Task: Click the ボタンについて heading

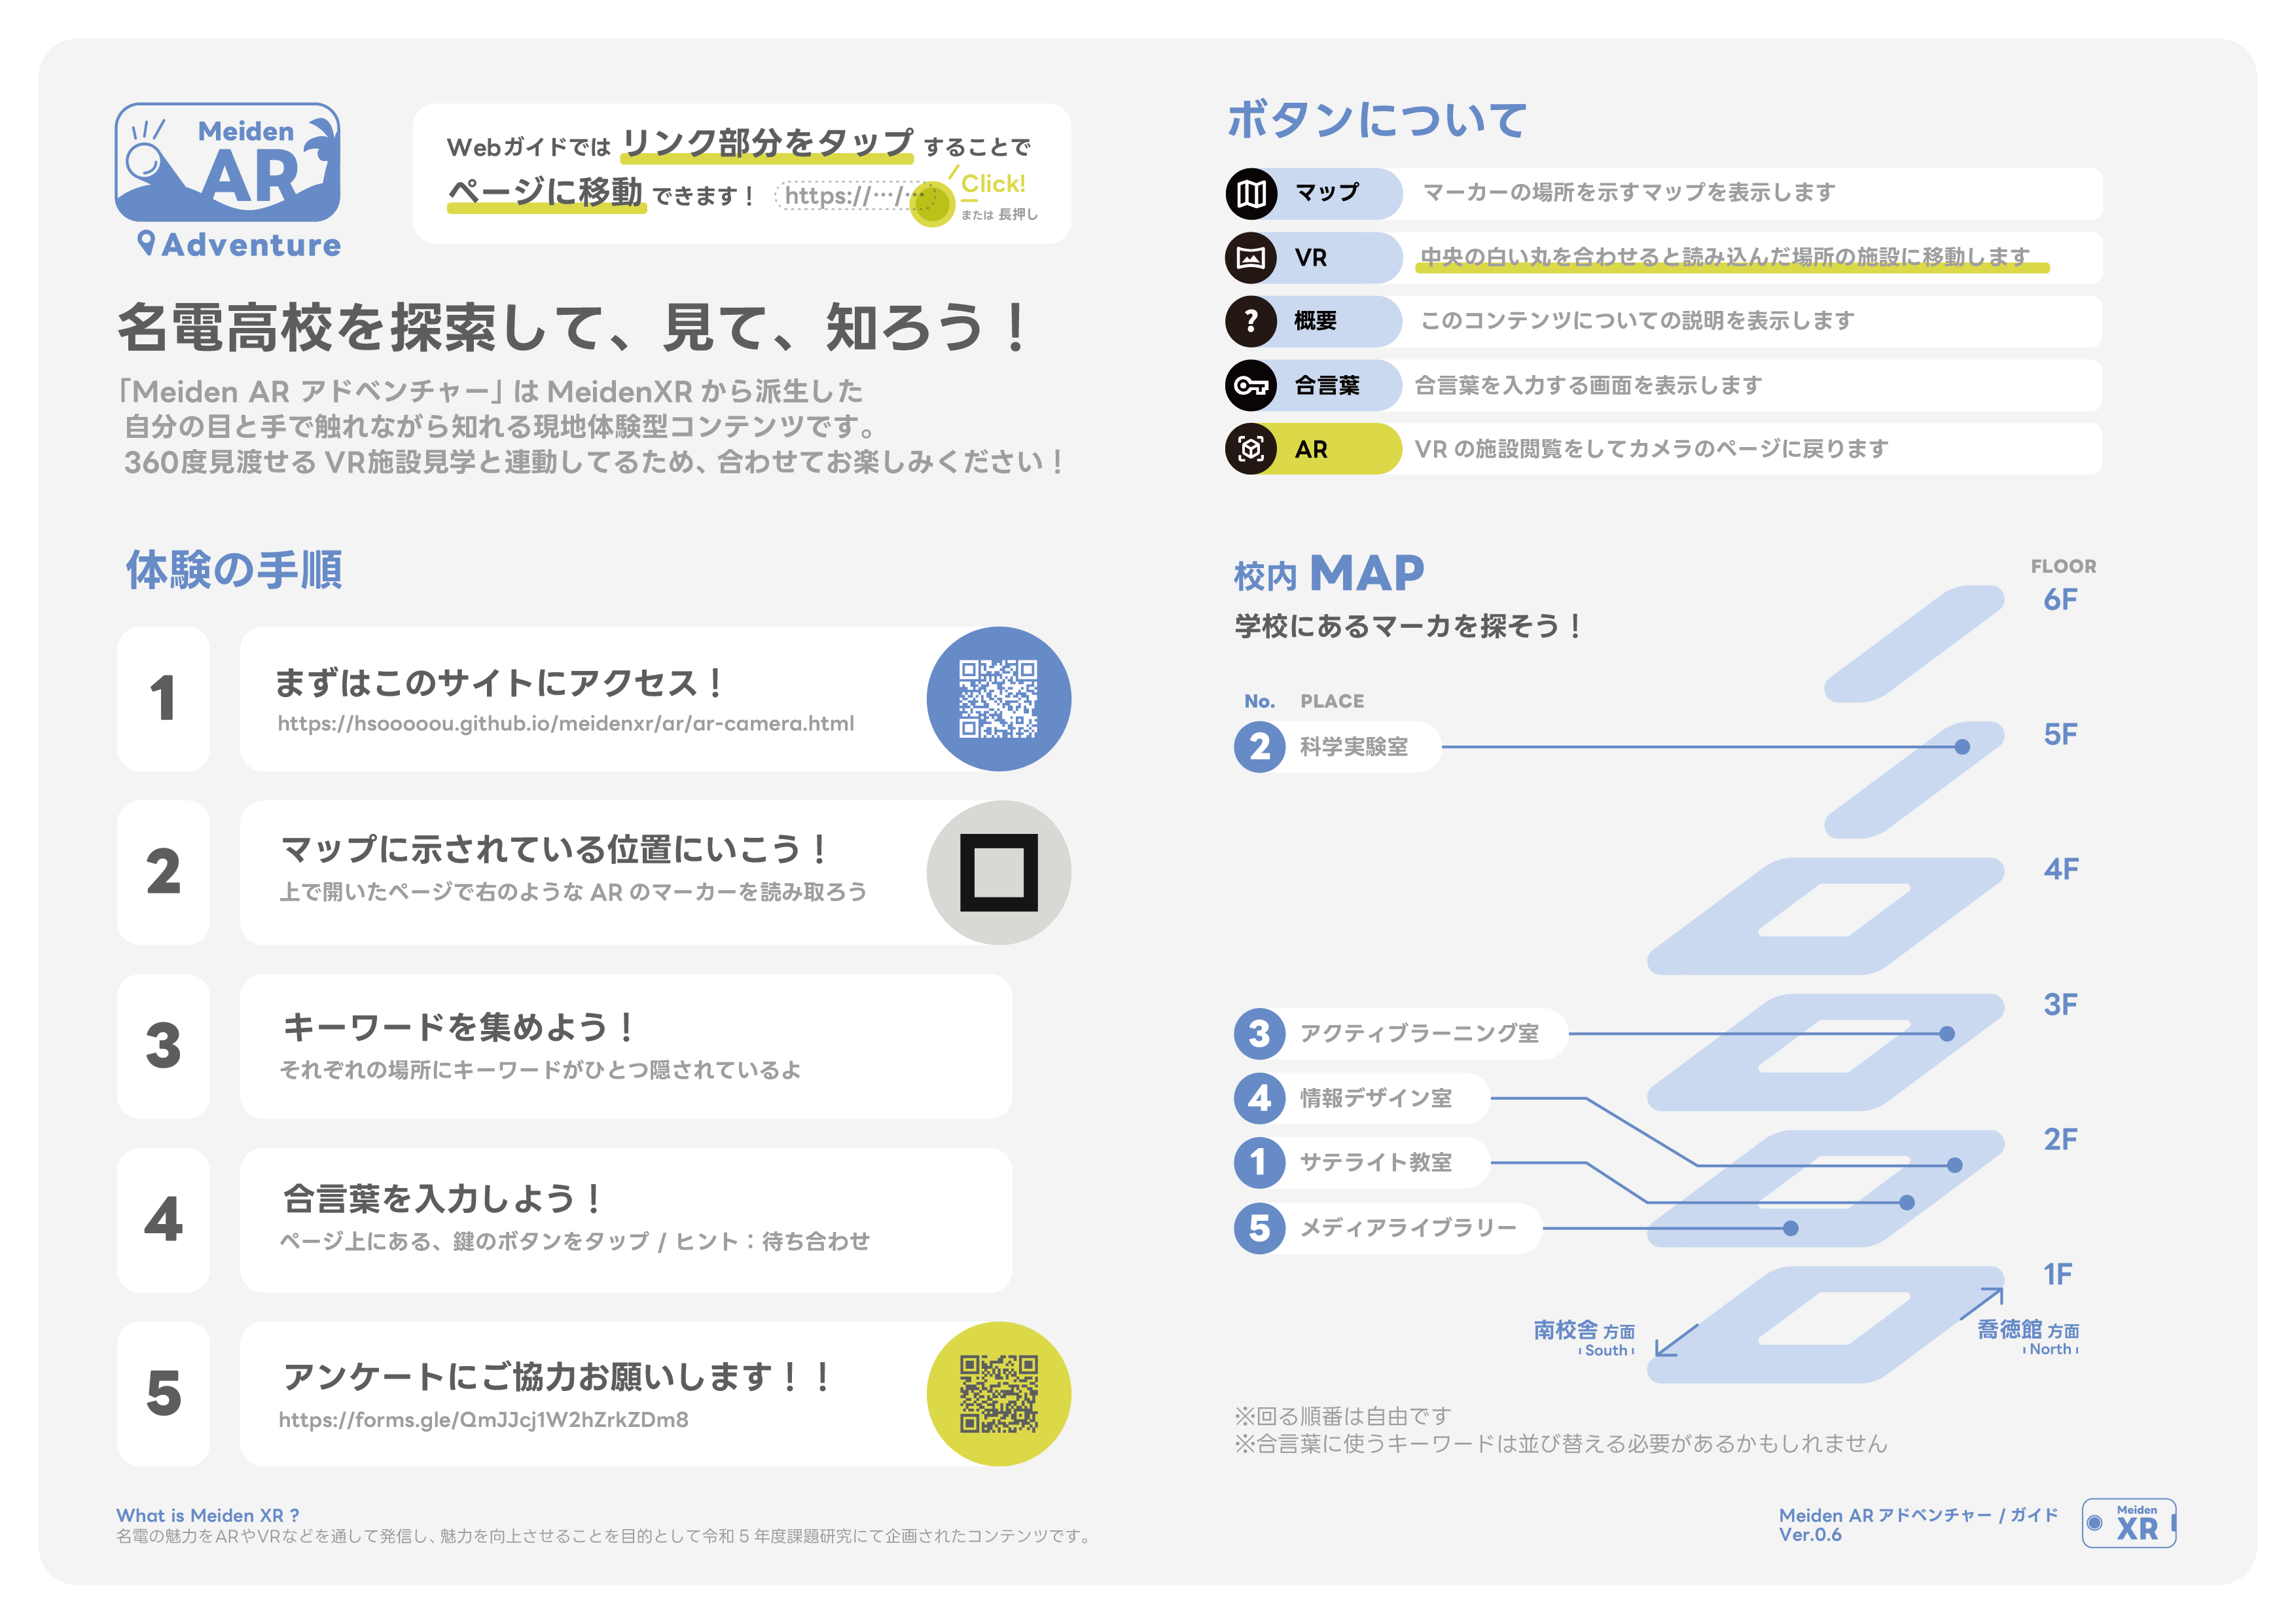Action: click(1377, 120)
